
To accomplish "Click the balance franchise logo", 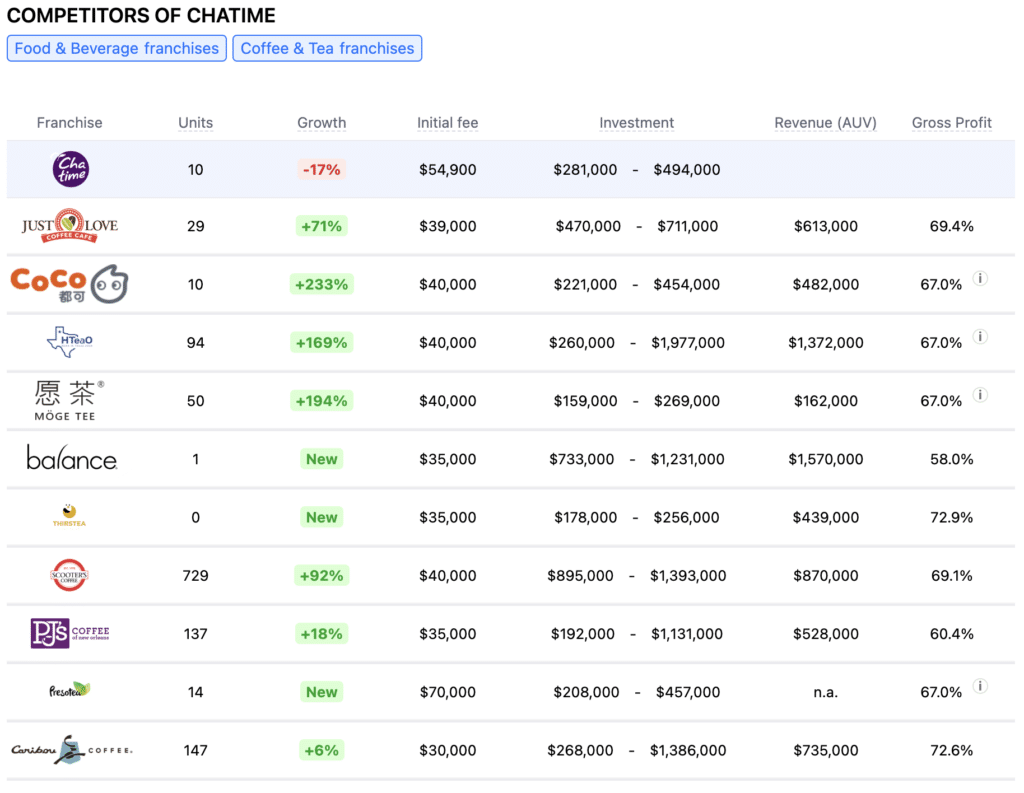I will pos(72,458).
